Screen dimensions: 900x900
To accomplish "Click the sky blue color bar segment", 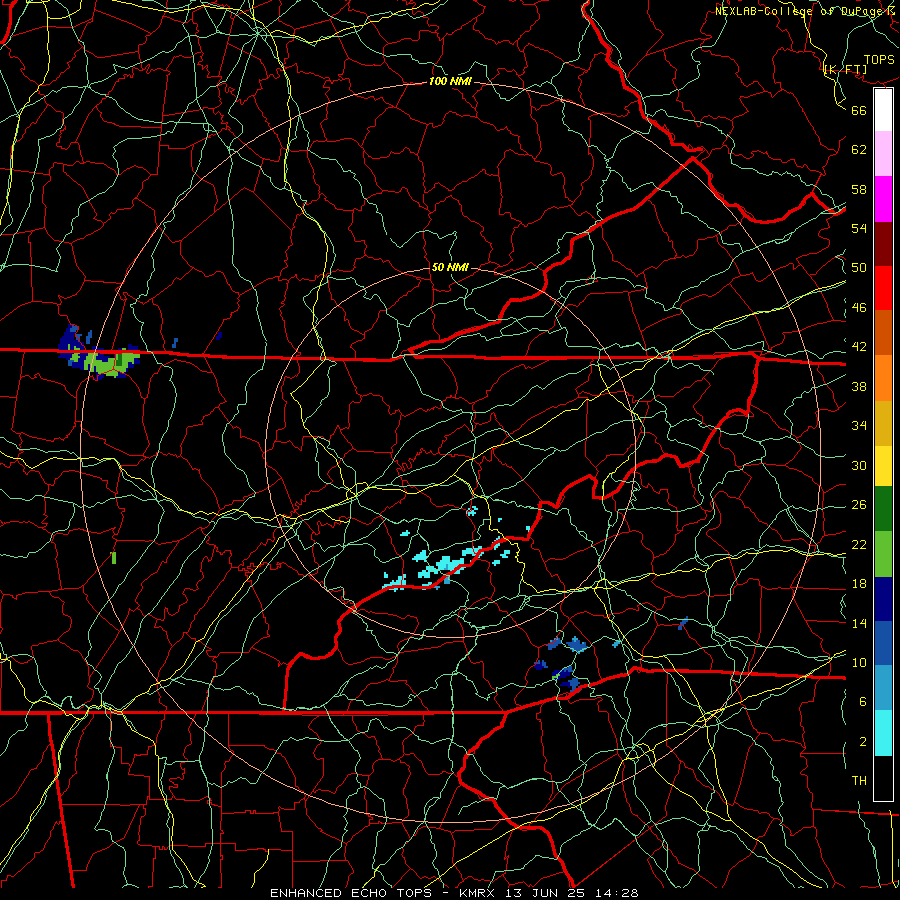I will point(883,688).
